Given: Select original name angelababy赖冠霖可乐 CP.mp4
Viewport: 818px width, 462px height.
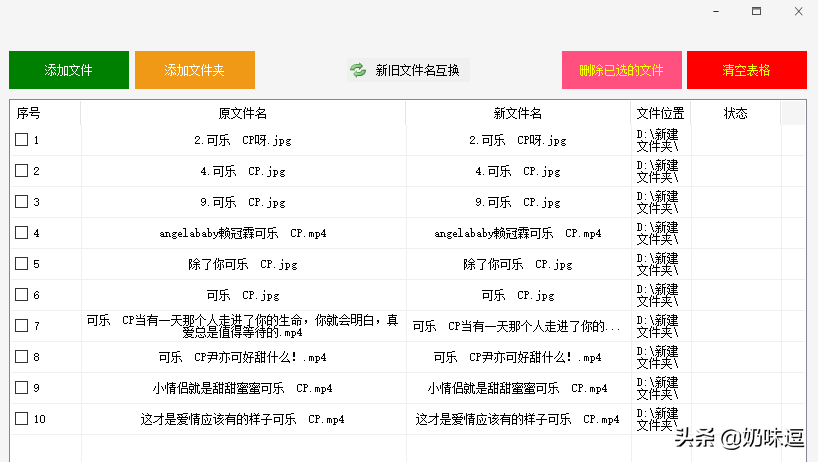Looking at the screenshot, I should tap(243, 233).
